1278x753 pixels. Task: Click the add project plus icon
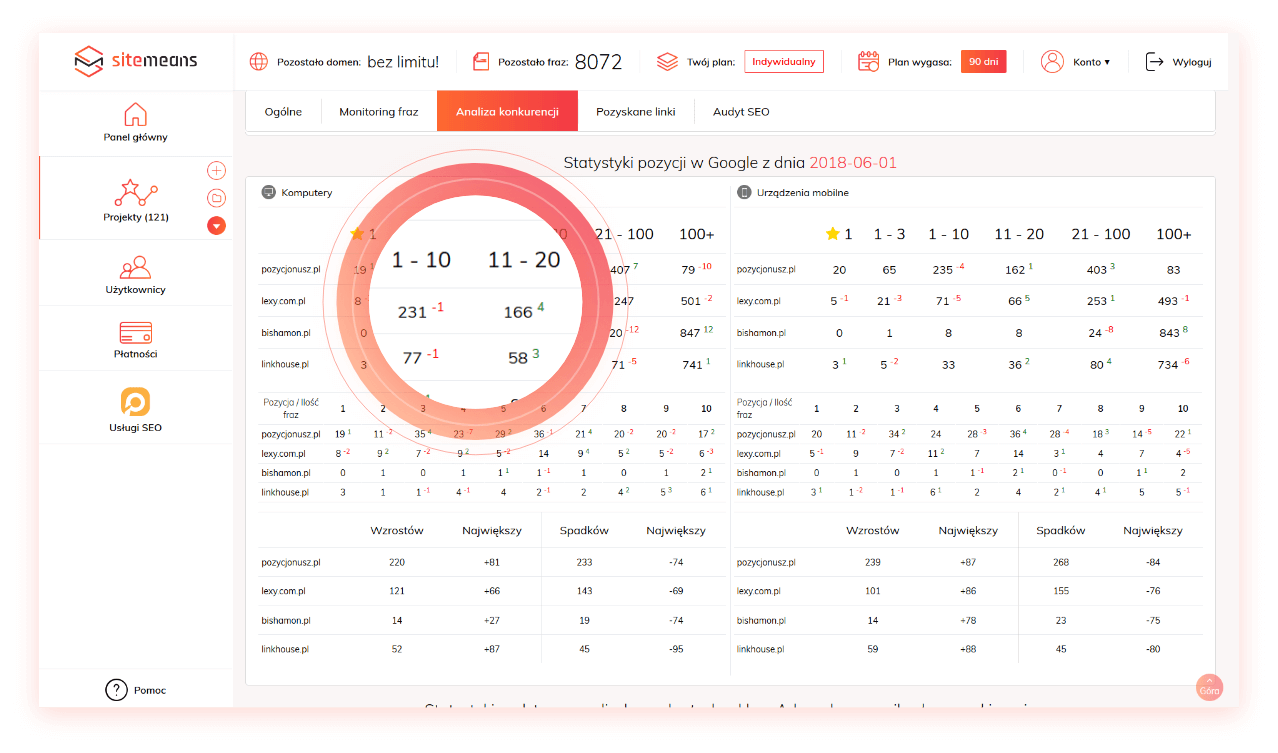click(x=216, y=171)
